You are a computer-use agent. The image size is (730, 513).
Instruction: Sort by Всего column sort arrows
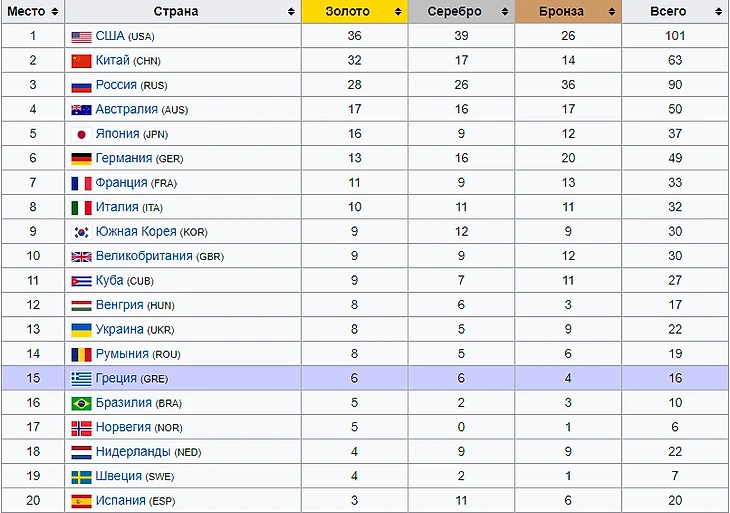[718, 12]
